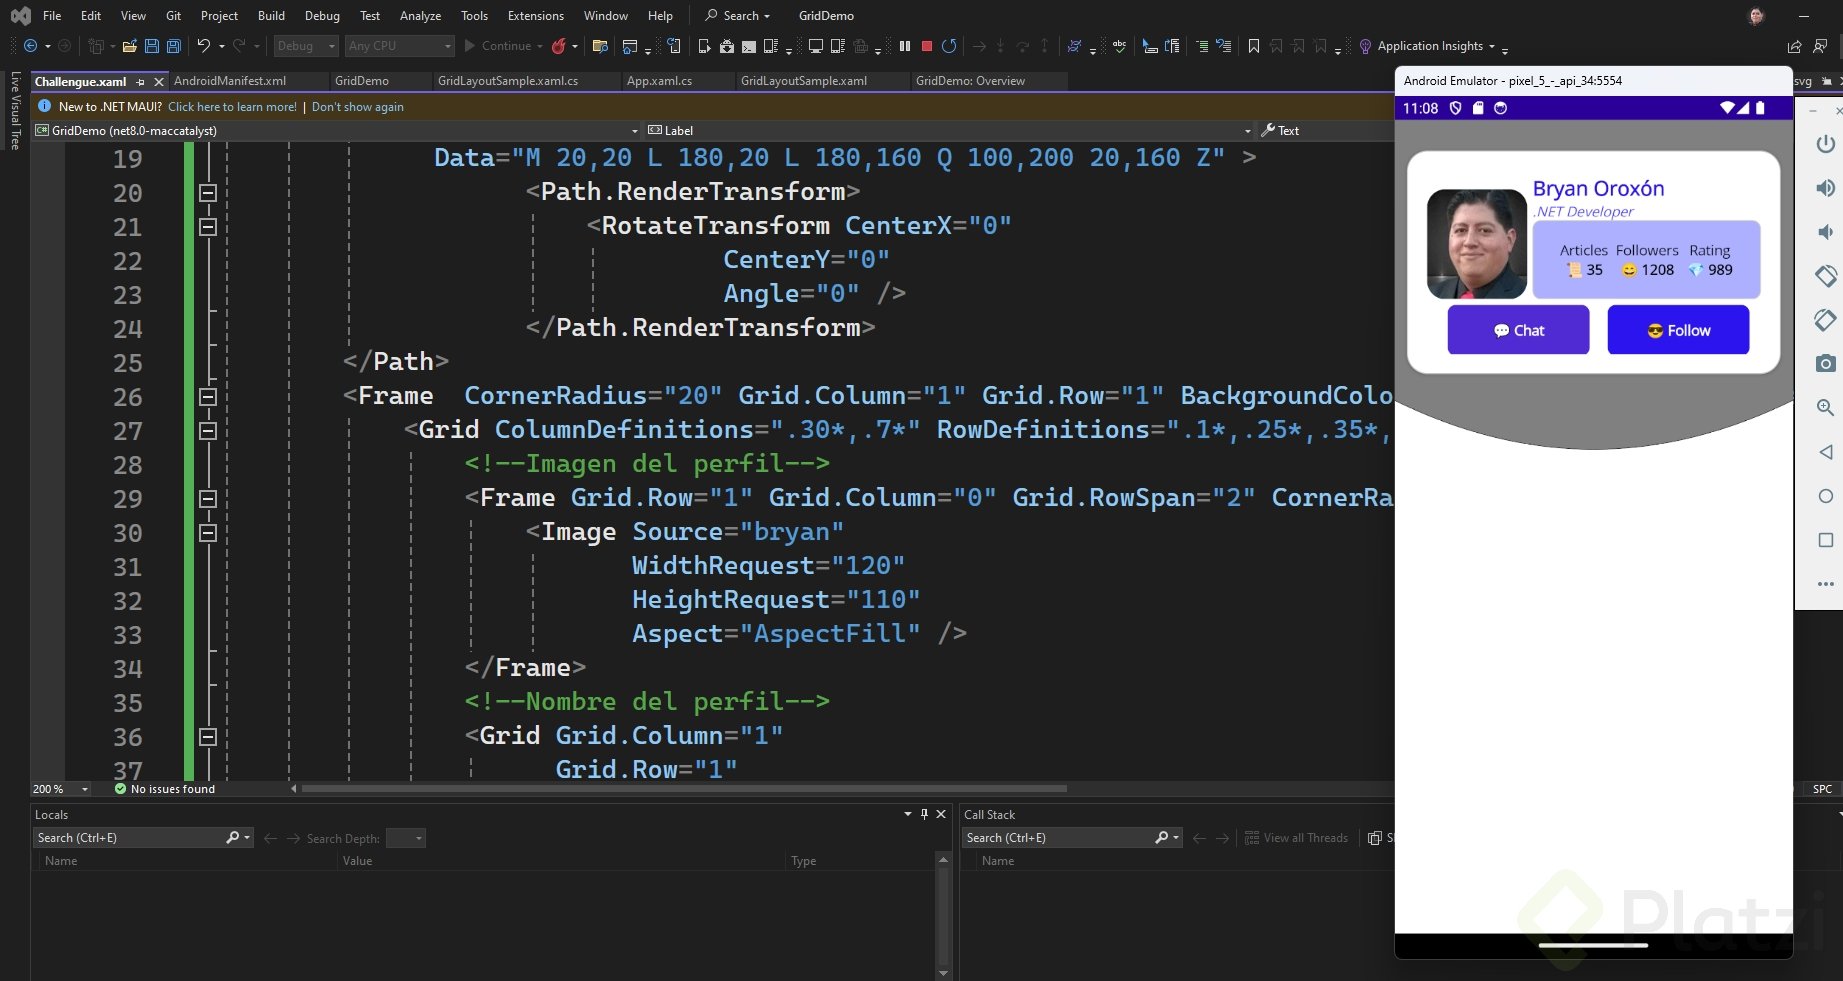The height and width of the screenshot is (981, 1843).
Task: Click the Hot Reload flame icon
Action: pyautogui.click(x=559, y=46)
